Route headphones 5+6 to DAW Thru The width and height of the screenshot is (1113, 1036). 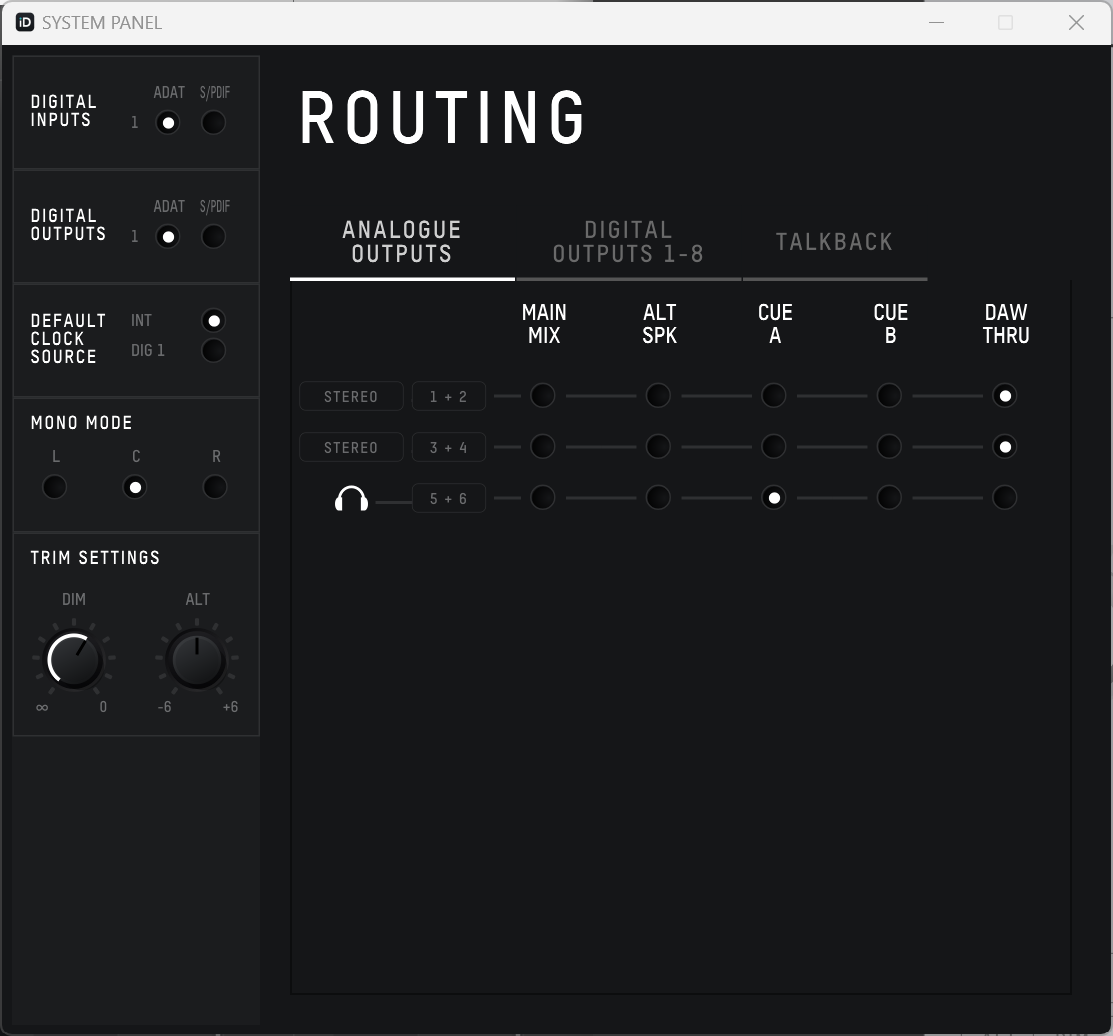[1005, 498]
